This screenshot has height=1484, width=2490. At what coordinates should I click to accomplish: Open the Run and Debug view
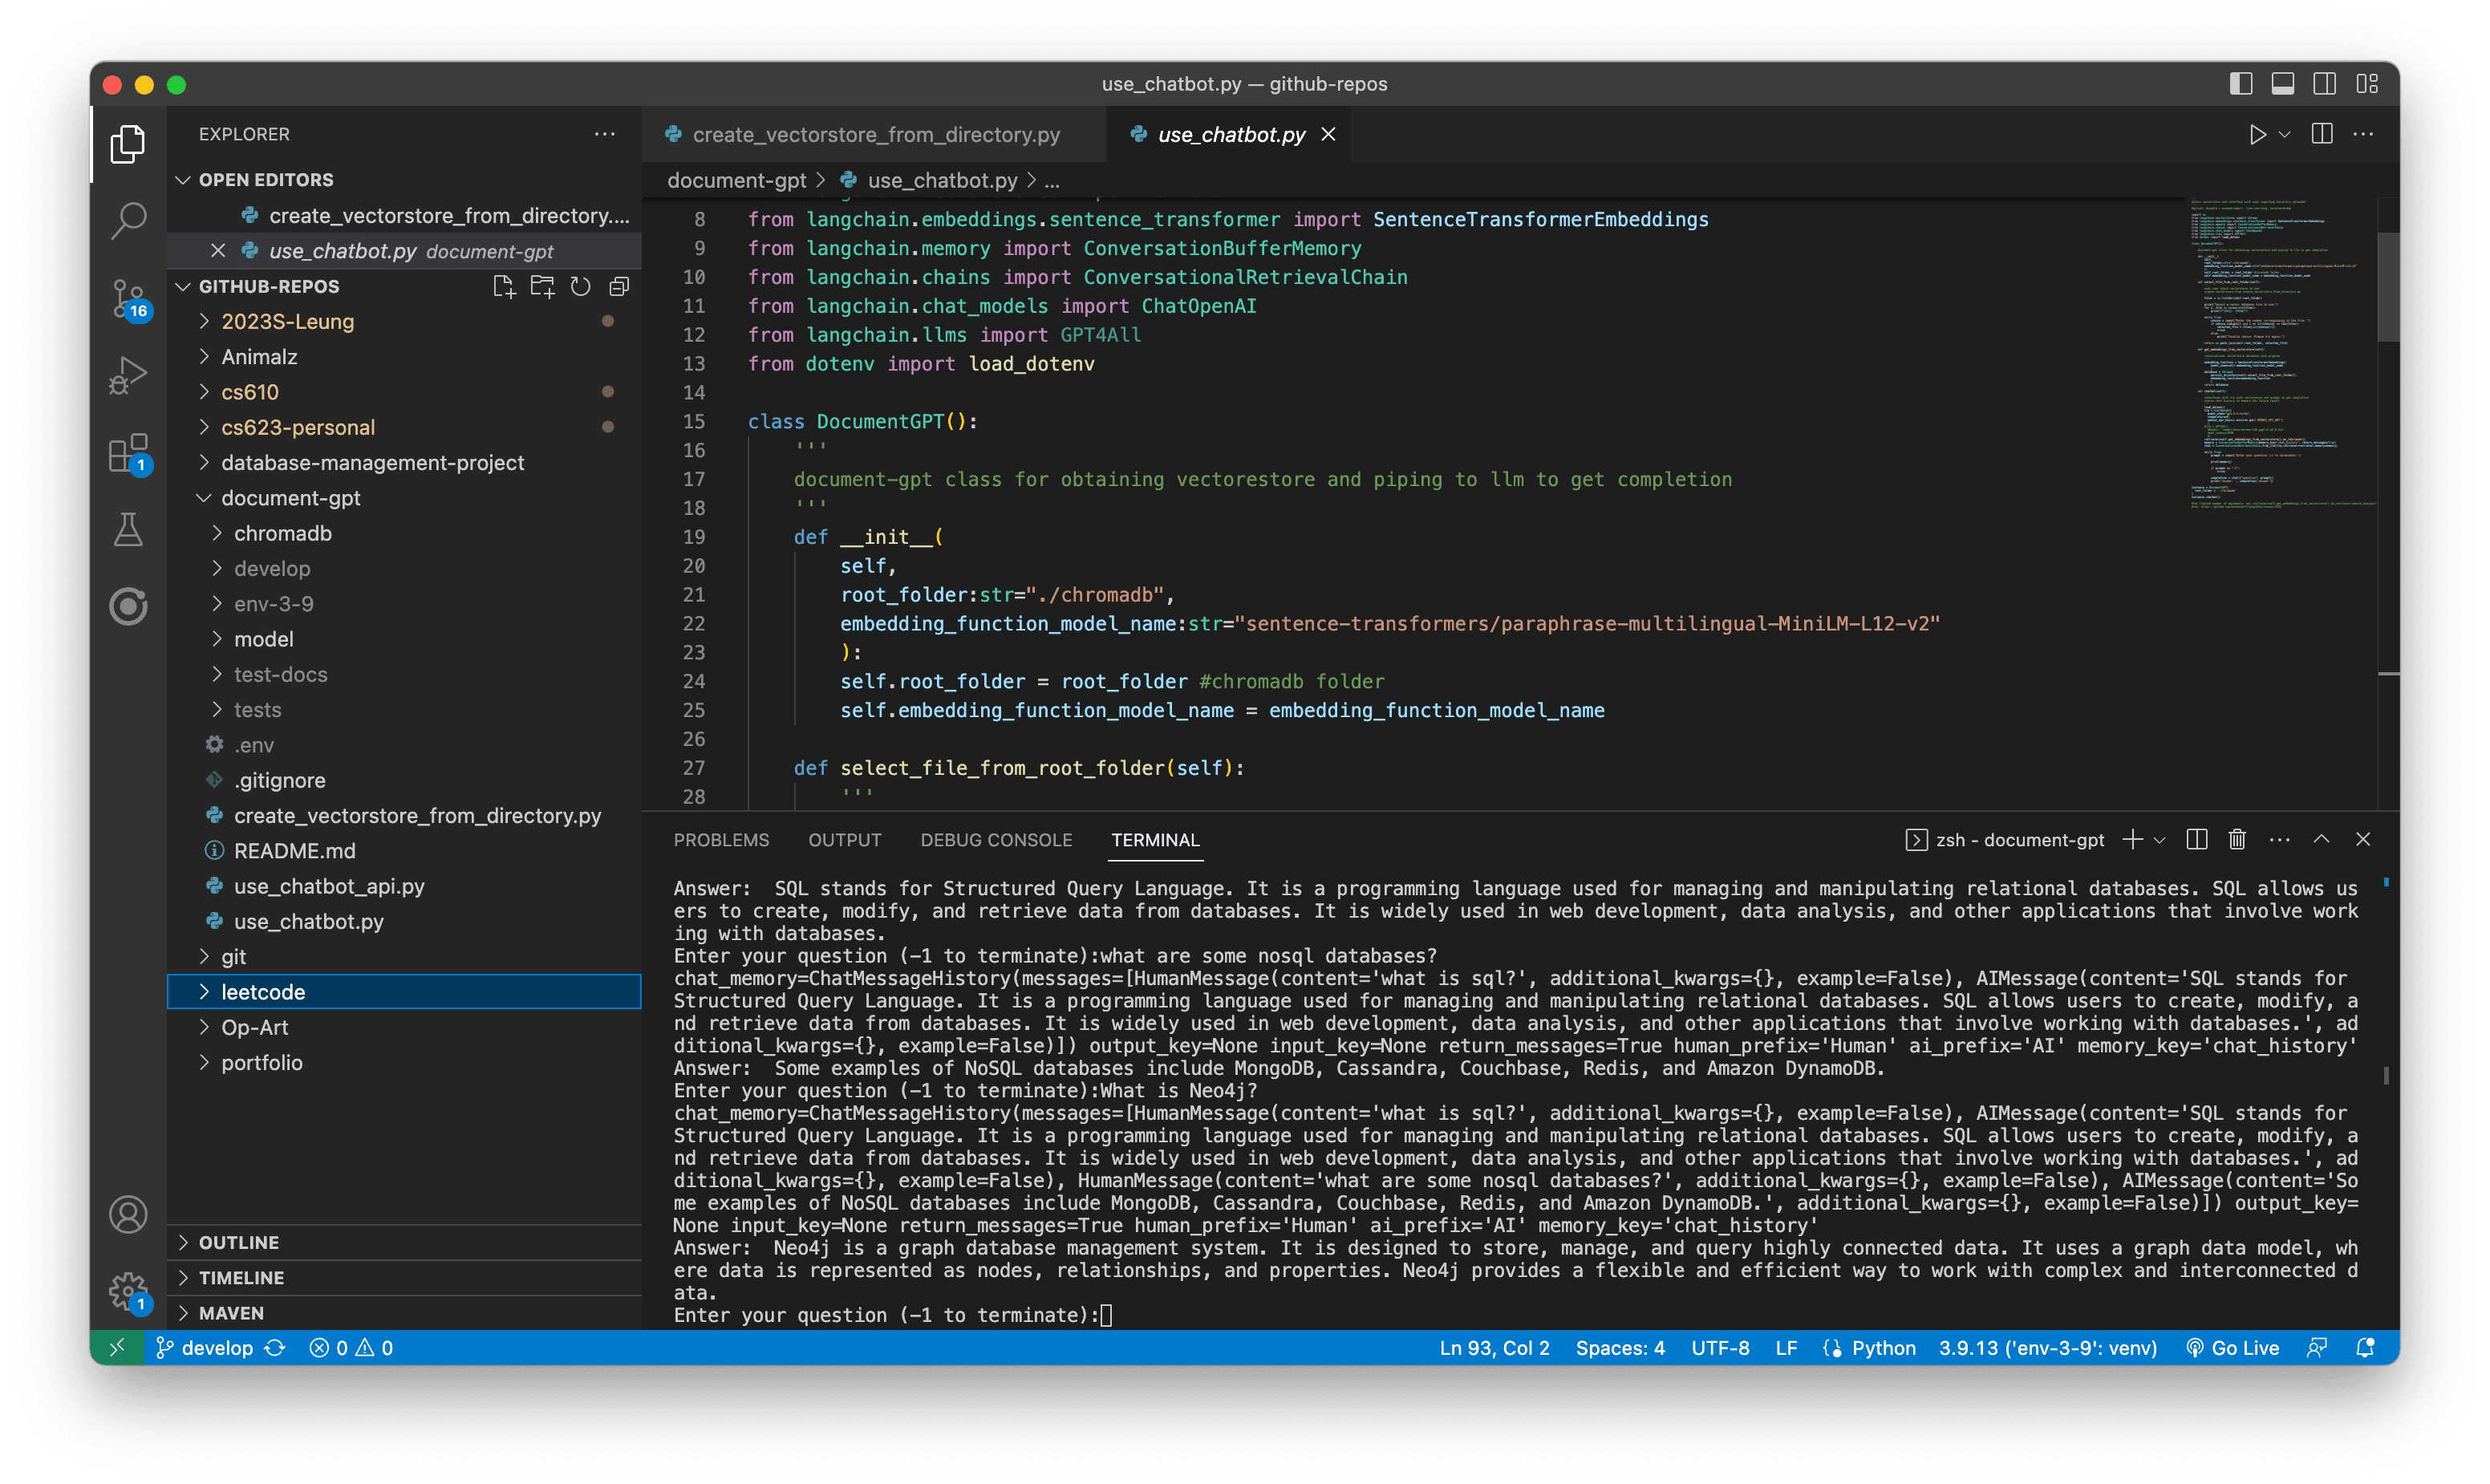(x=128, y=375)
